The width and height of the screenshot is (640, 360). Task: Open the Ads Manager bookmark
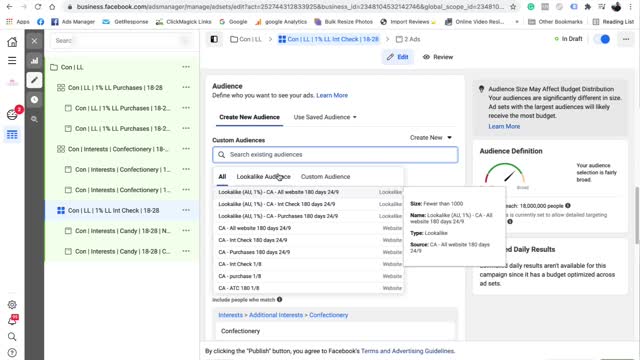[x=73, y=22]
